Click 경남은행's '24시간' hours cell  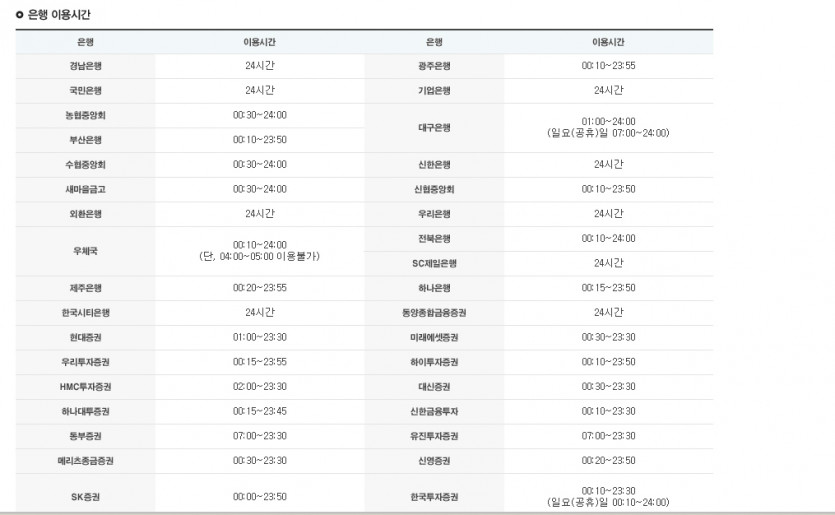[259, 66]
